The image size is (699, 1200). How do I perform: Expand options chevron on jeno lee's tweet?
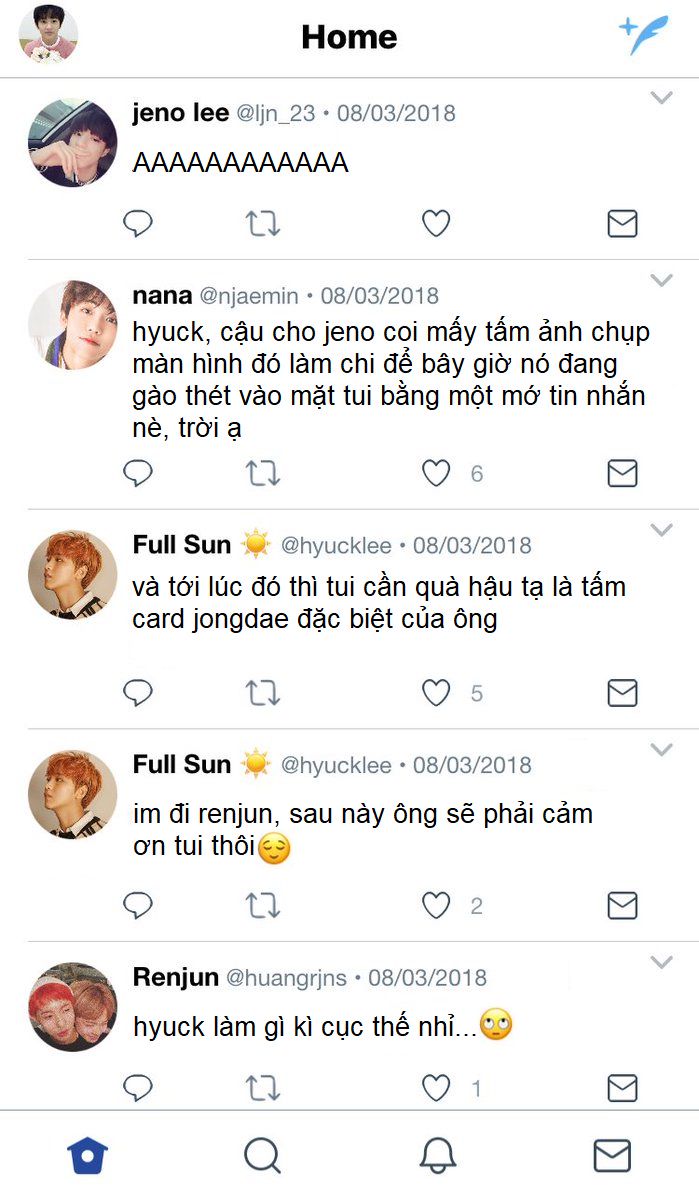[x=661, y=97]
